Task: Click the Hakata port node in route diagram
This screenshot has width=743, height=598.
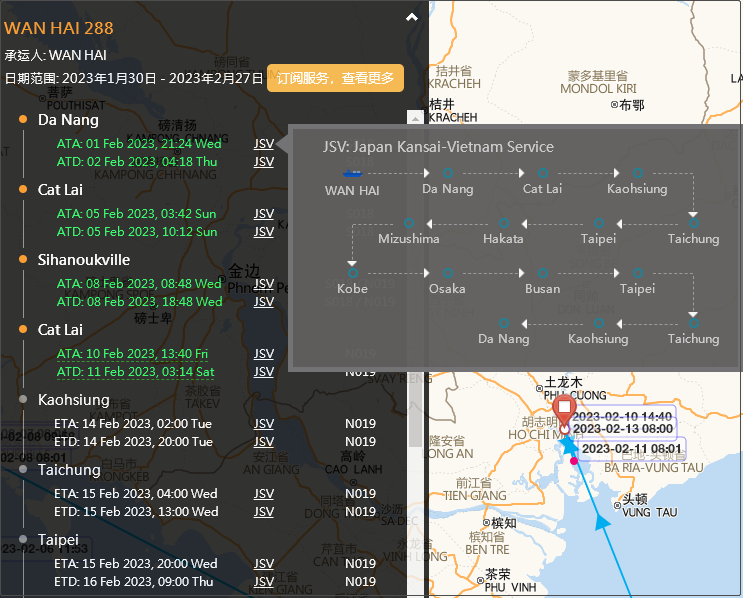Action: point(503,223)
